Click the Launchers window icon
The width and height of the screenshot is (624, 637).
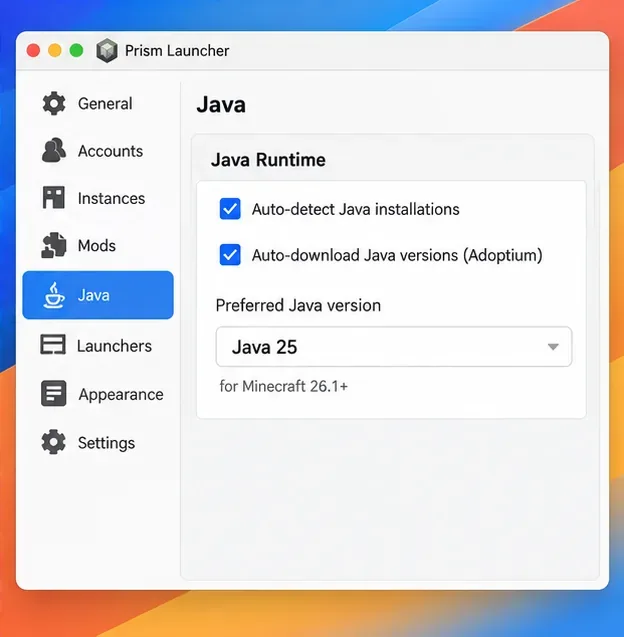coord(53,345)
